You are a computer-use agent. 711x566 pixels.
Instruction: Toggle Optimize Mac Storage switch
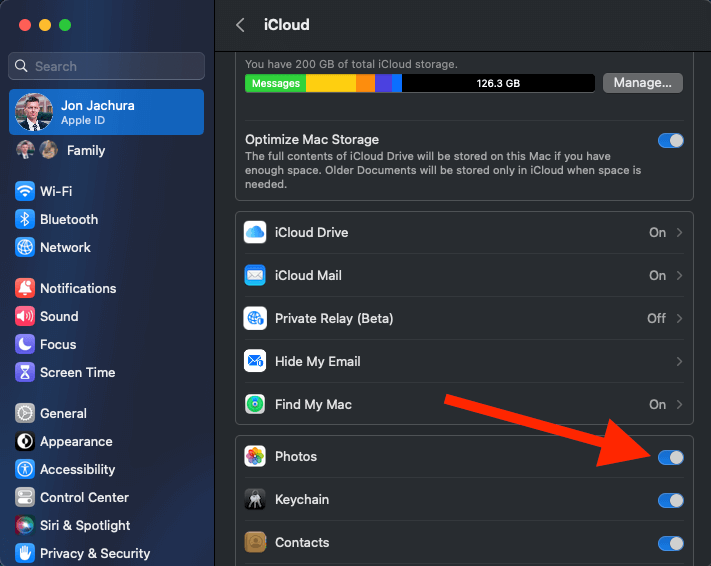tap(671, 141)
